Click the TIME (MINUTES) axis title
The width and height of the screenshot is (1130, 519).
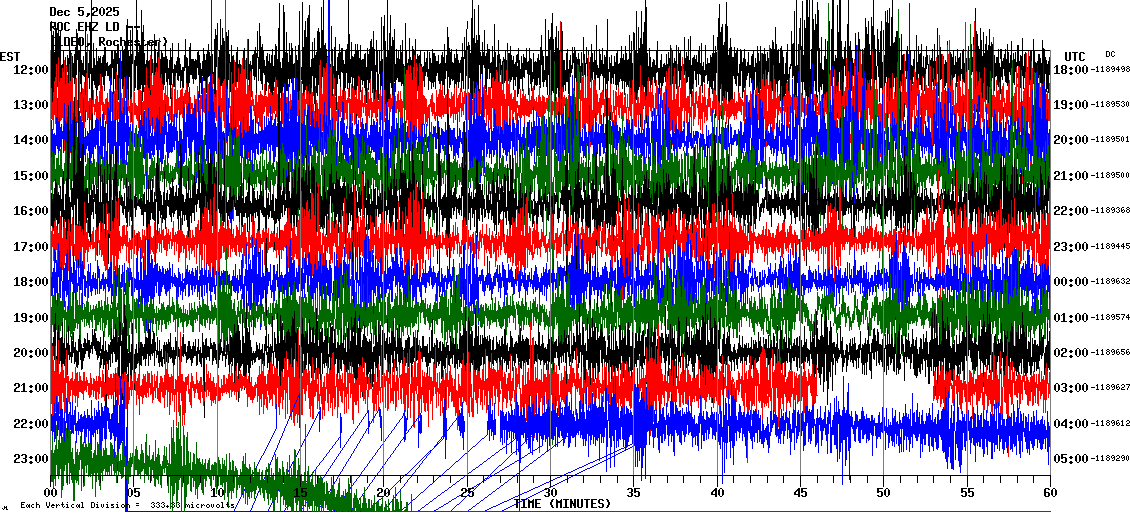[563, 503]
